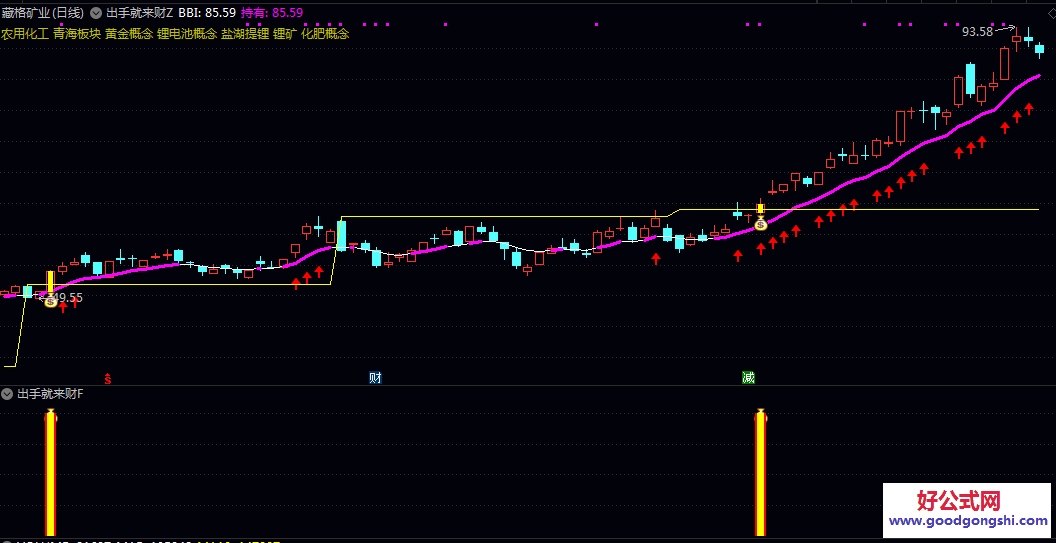Click the second yellow-red signal bar in 出手就来财F
The width and height of the screenshot is (1056, 543).
pos(760,472)
